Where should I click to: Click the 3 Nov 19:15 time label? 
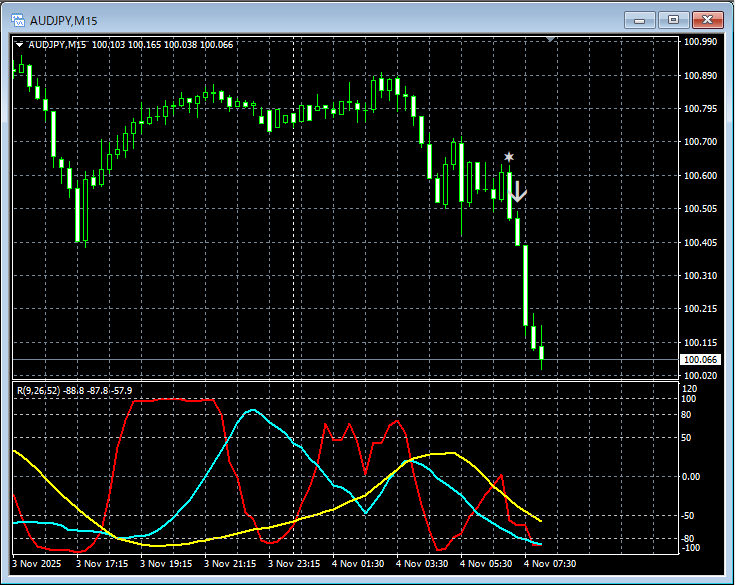pyautogui.click(x=166, y=563)
